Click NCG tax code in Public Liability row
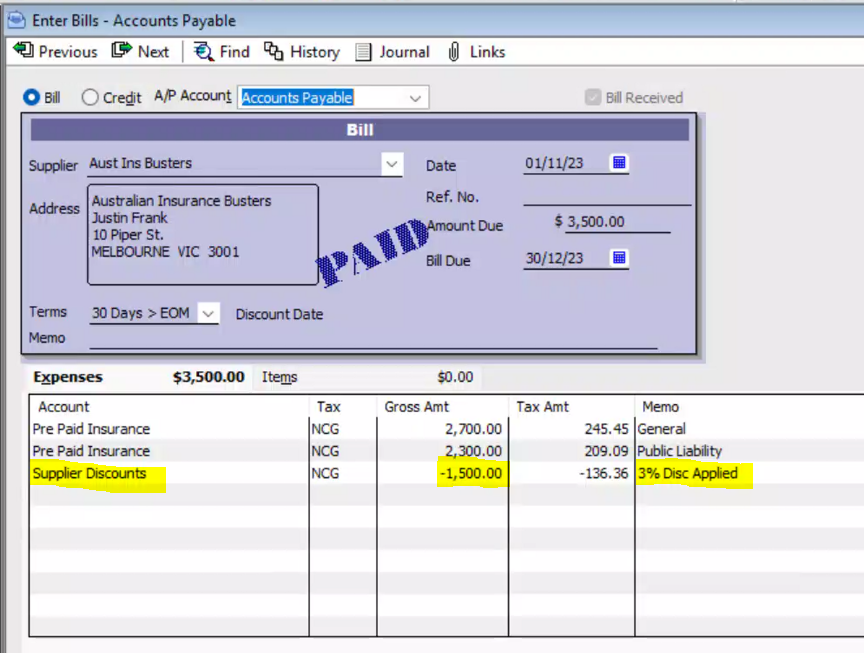The image size is (864, 653). pyautogui.click(x=325, y=451)
